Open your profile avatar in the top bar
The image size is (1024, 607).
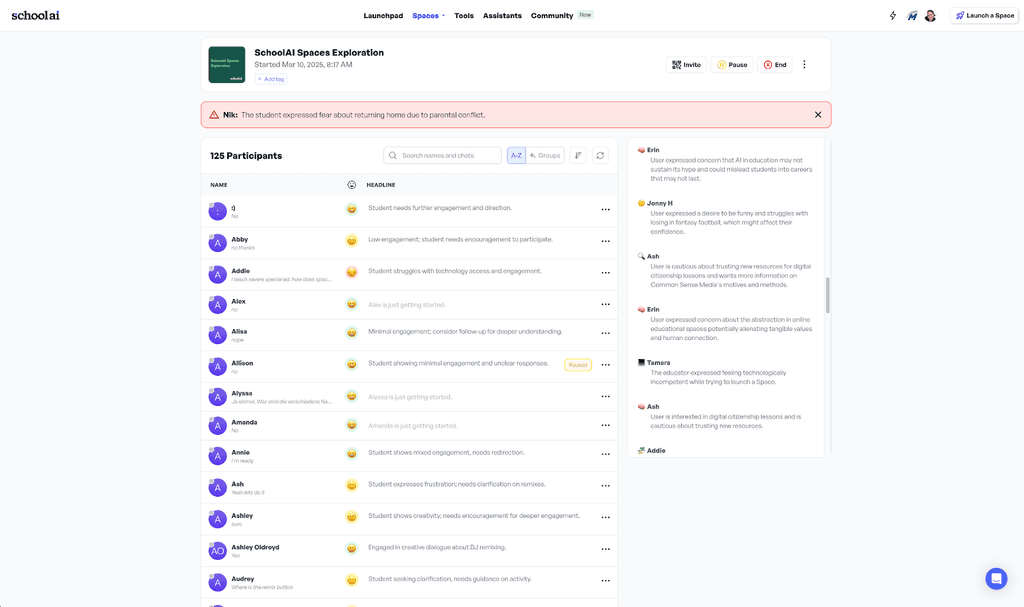point(930,14)
